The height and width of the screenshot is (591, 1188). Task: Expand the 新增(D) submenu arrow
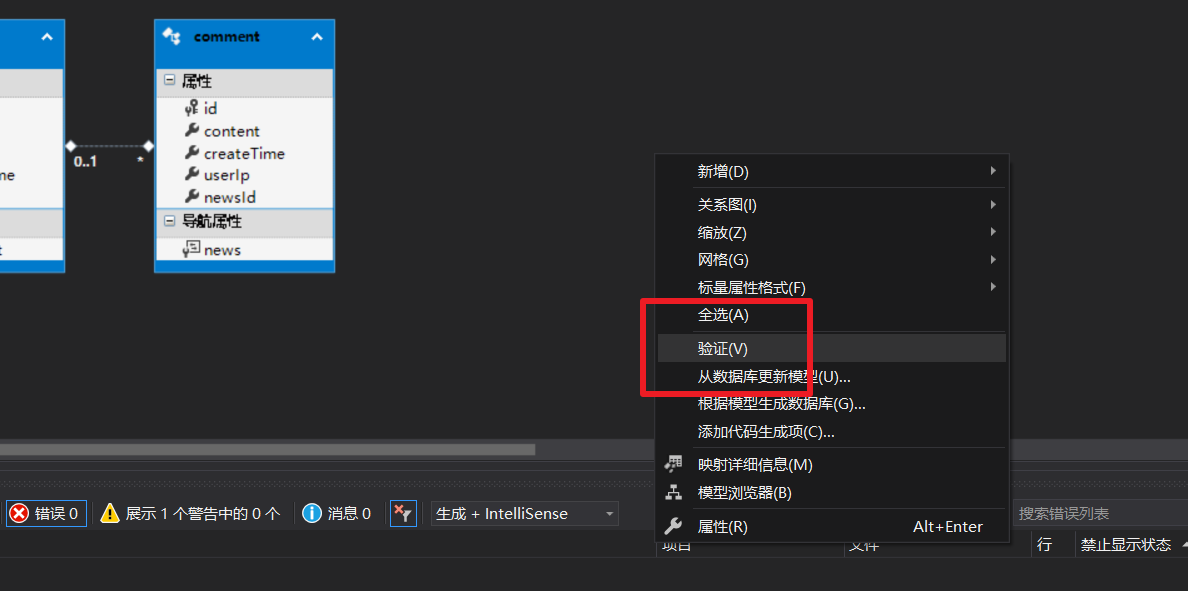pyautogui.click(x=992, y=171)
